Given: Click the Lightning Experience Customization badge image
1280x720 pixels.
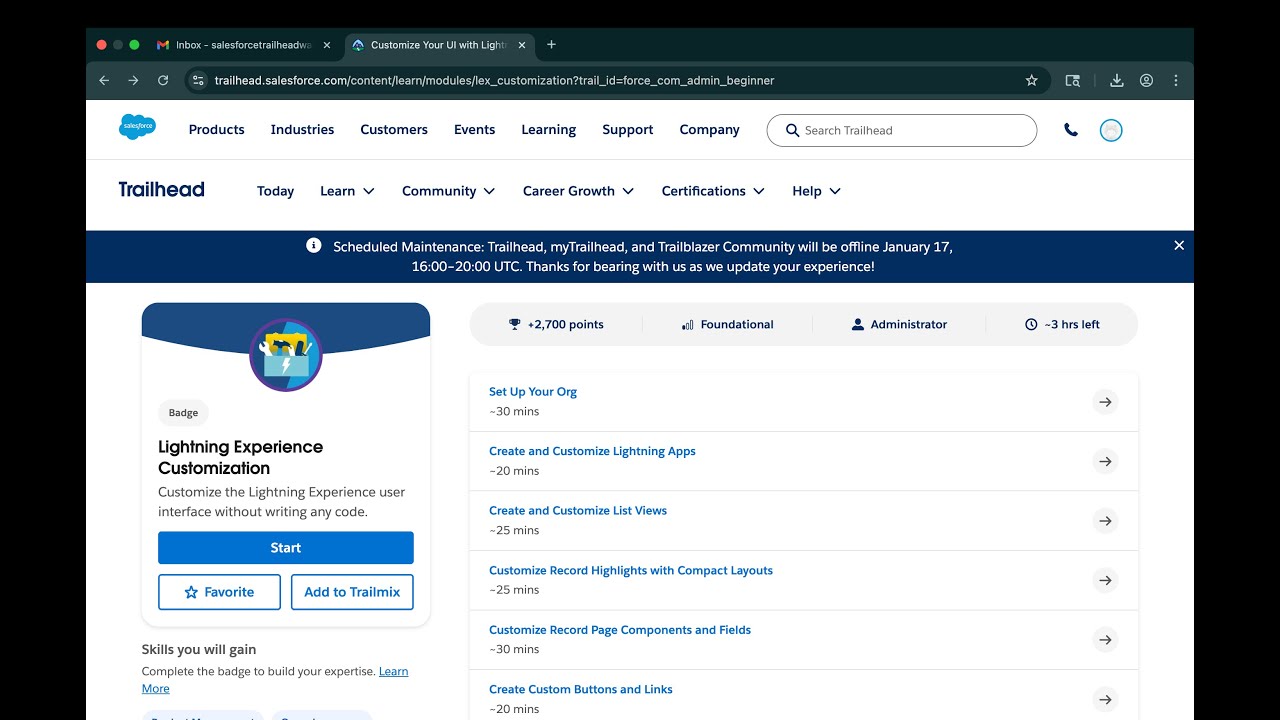Looking at the screenshot, I should point(286,355).
